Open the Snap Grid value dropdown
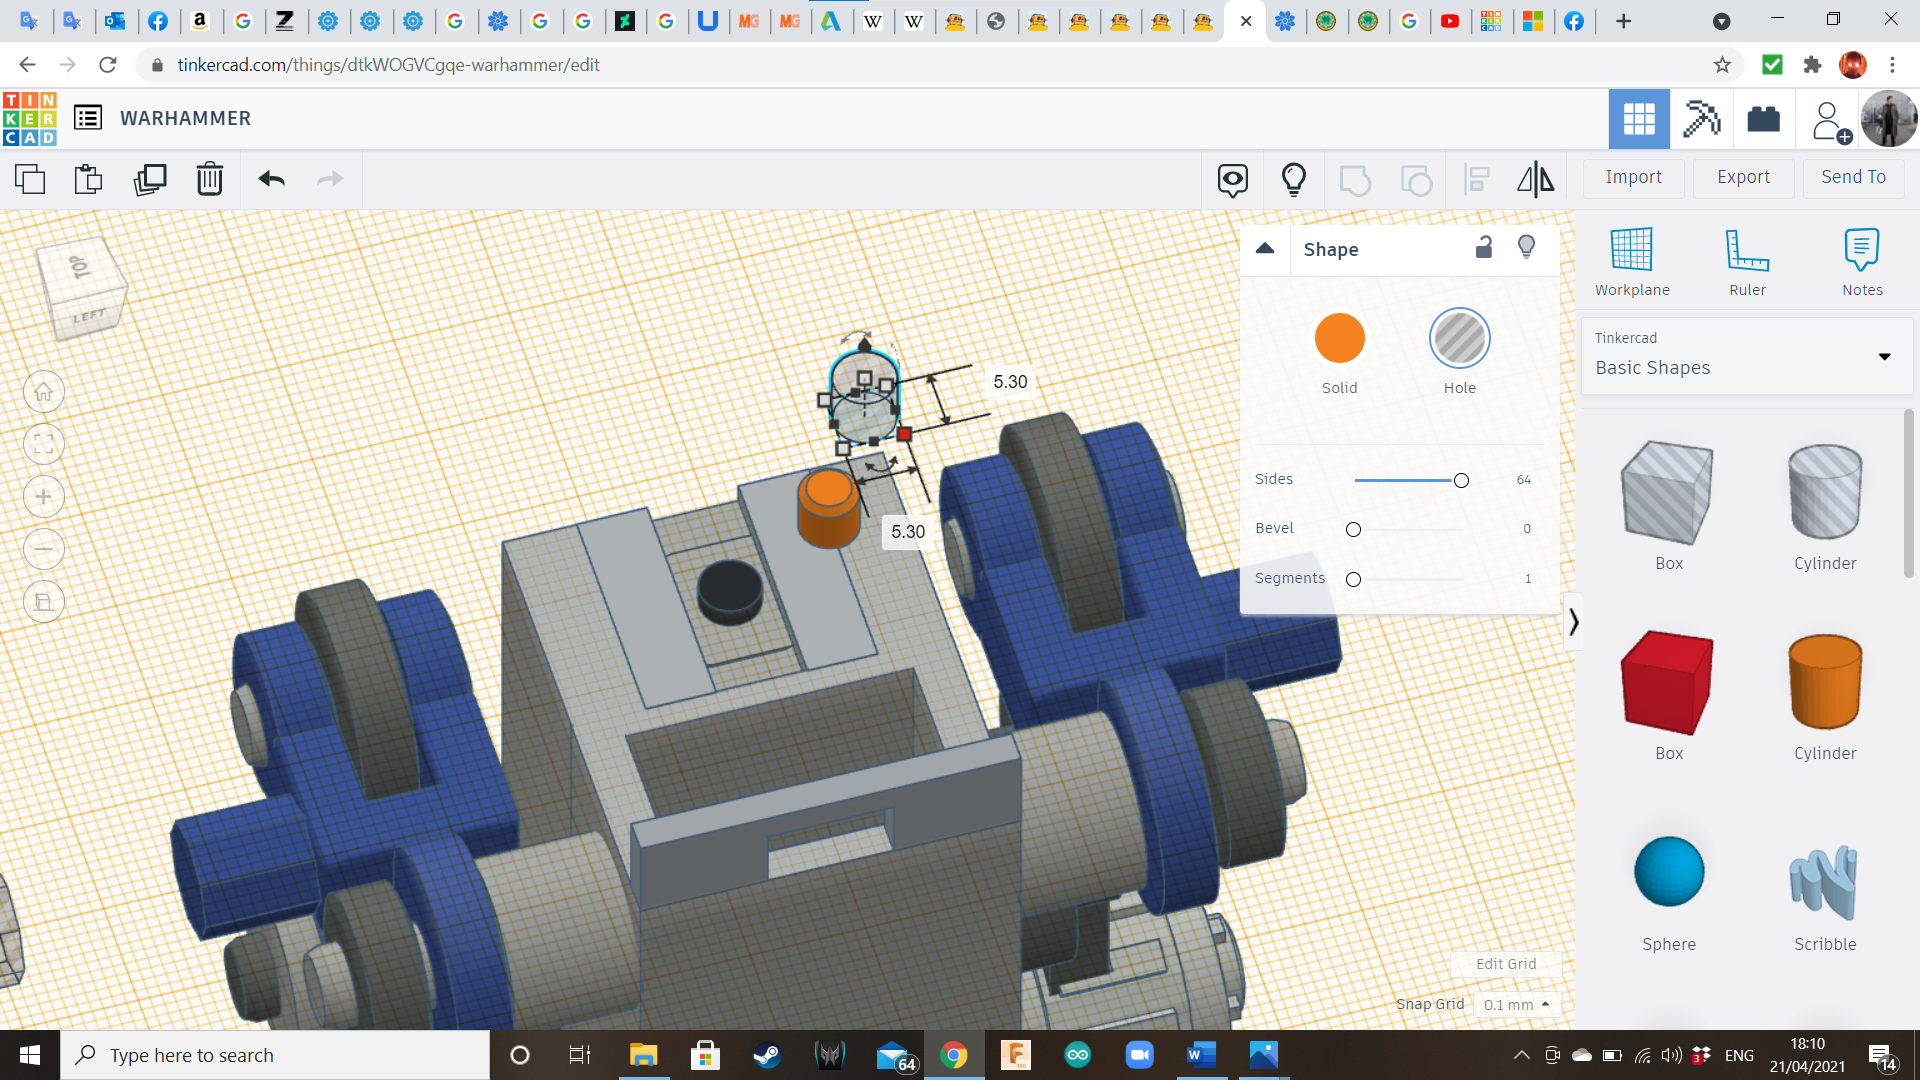 (x=1516, y=1004)
